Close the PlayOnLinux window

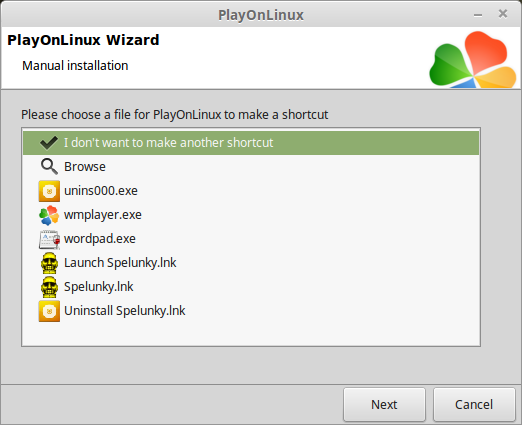tap(503, 14)
